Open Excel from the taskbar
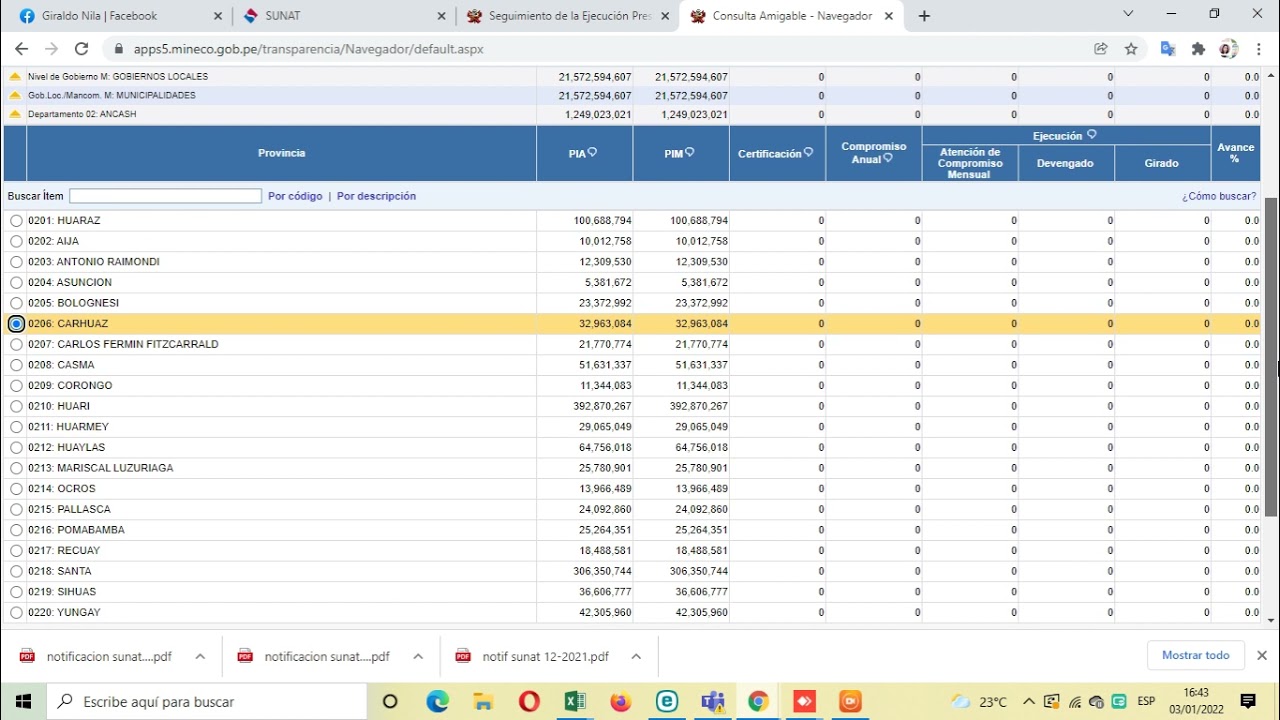Screen dimensions: 1280x720 pyautogui.click(x=575, y=701)
